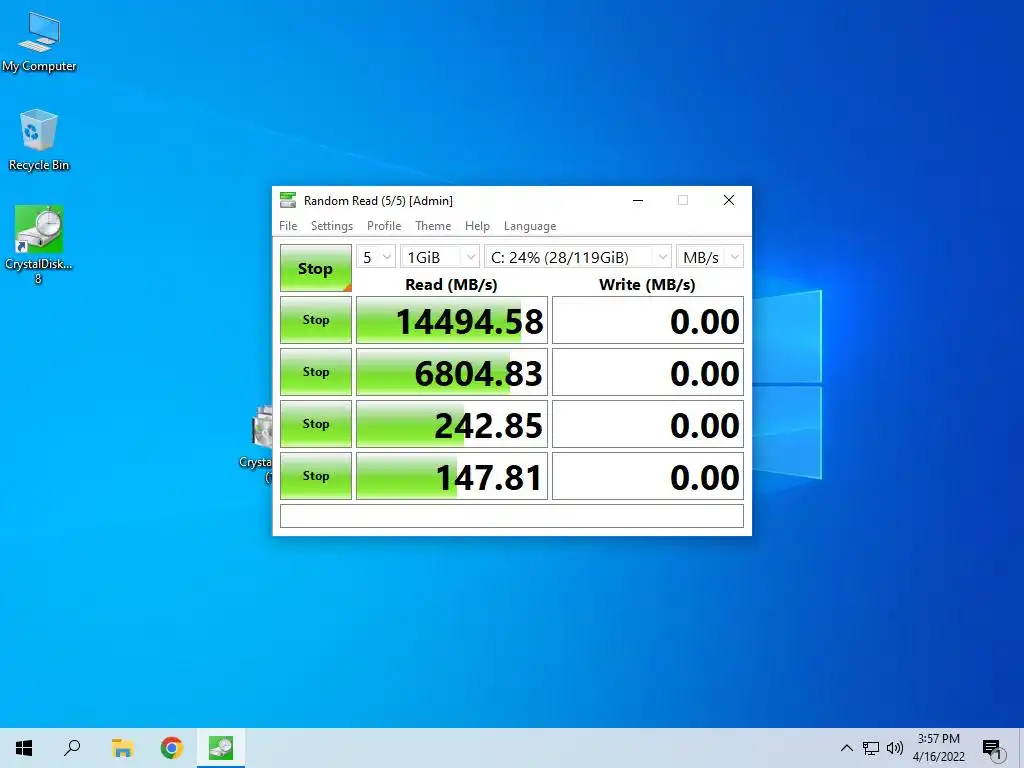The height and width of the screenshot is (768, 1024).
Task: Open the Recycle Bin desktop icon
Action: coord(39,140)
